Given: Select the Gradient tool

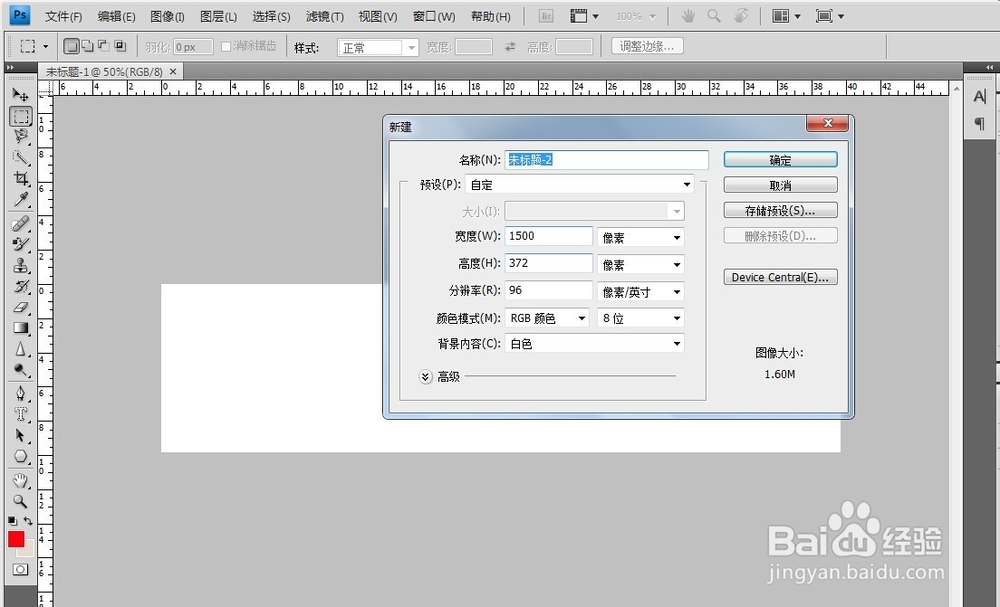Looking at the screenshot, I should 20,328.
